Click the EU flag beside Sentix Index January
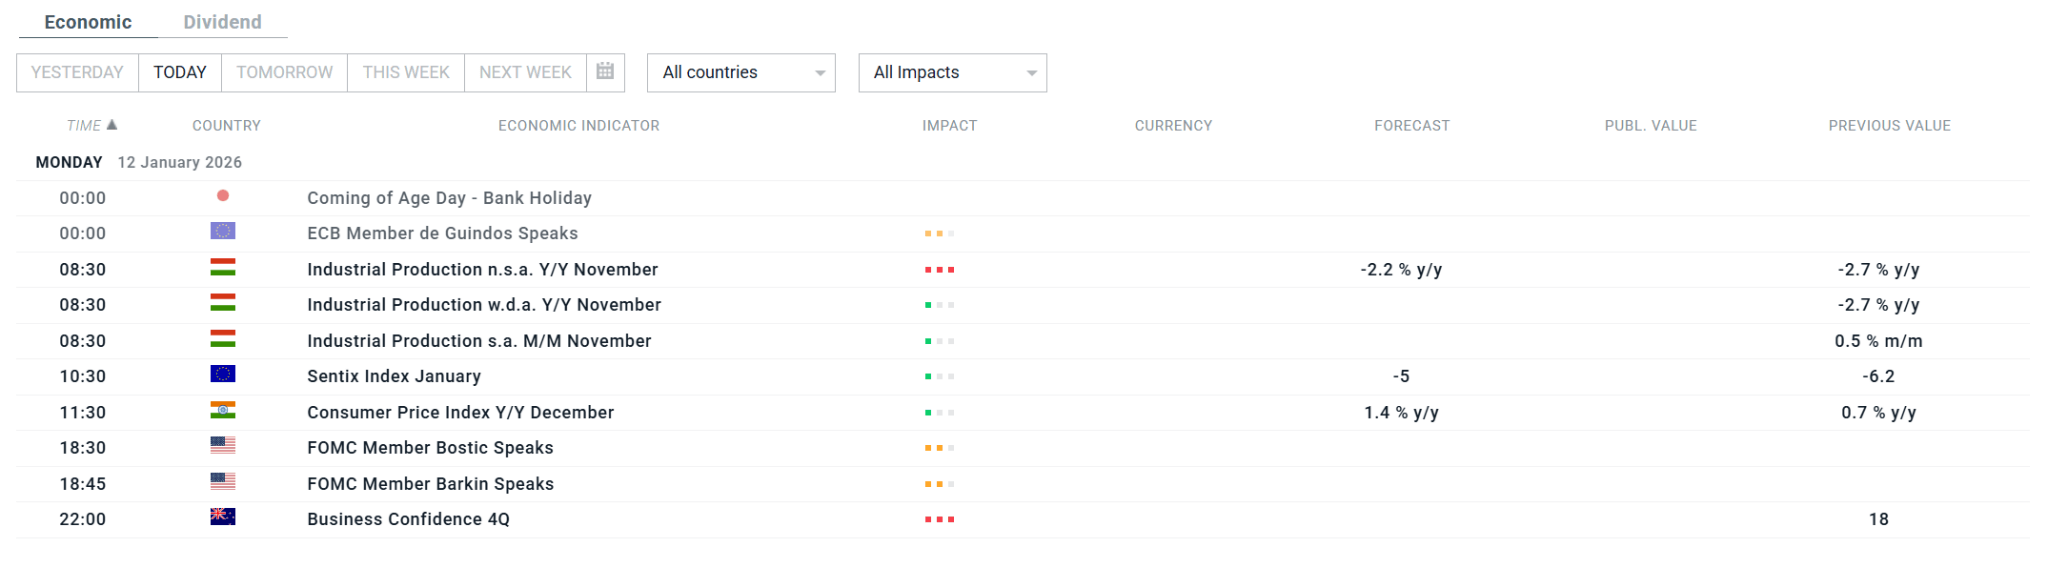 click(x=223, y=374)
